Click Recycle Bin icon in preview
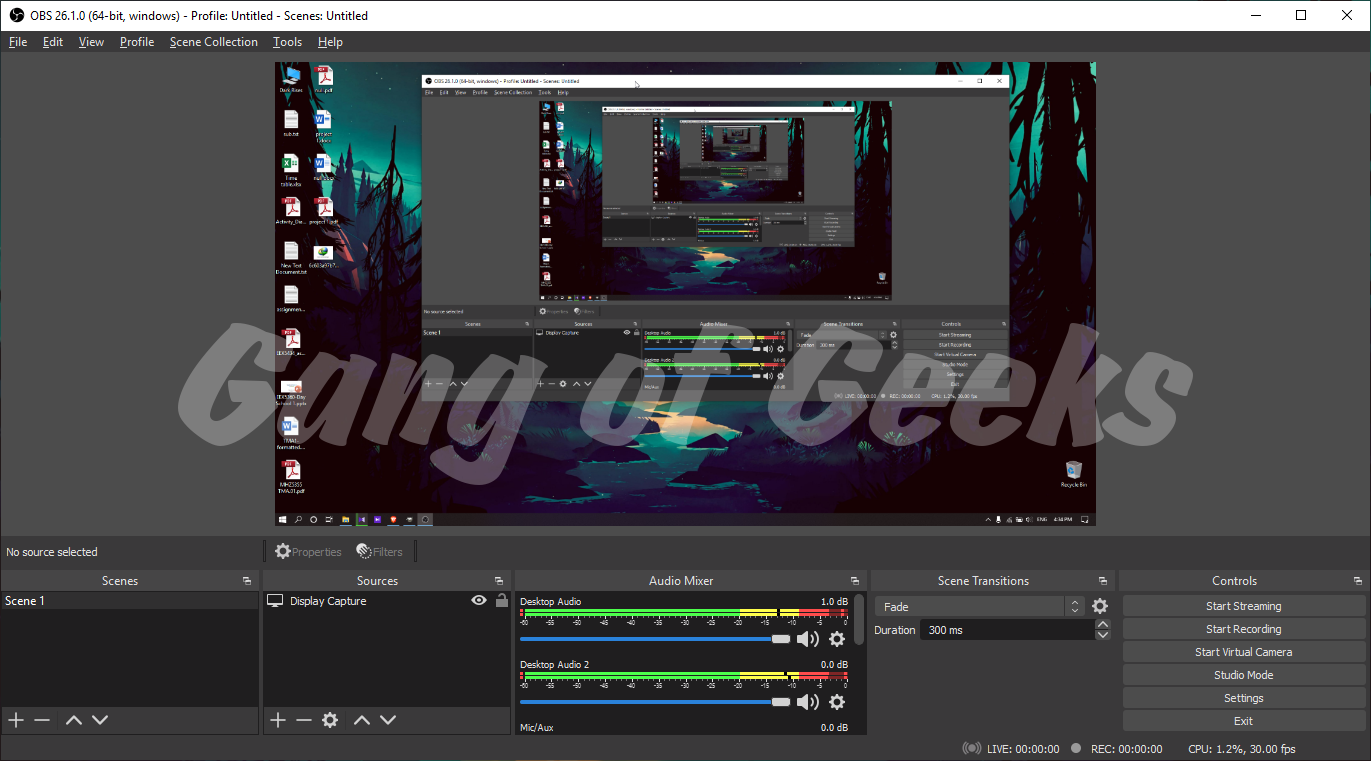This screenshot has width=1371, height=761. coord(1074,474)
